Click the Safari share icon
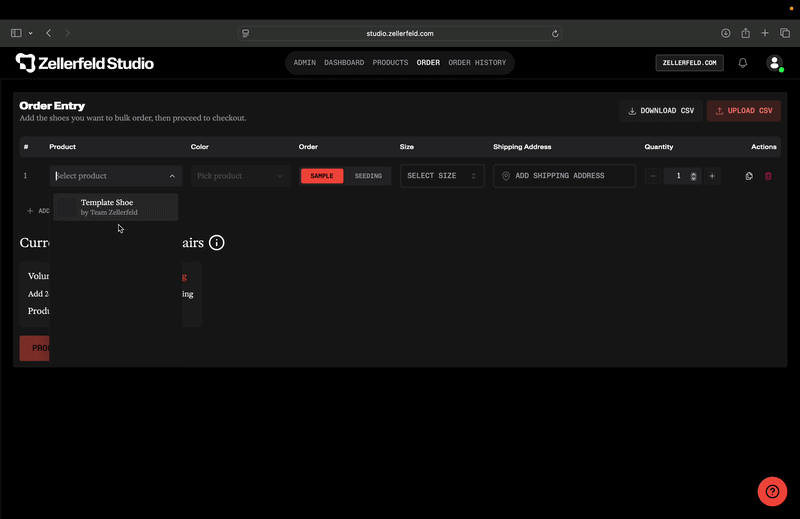The width and height of the screenshot is (800, 519). click(x=745, y=33)
